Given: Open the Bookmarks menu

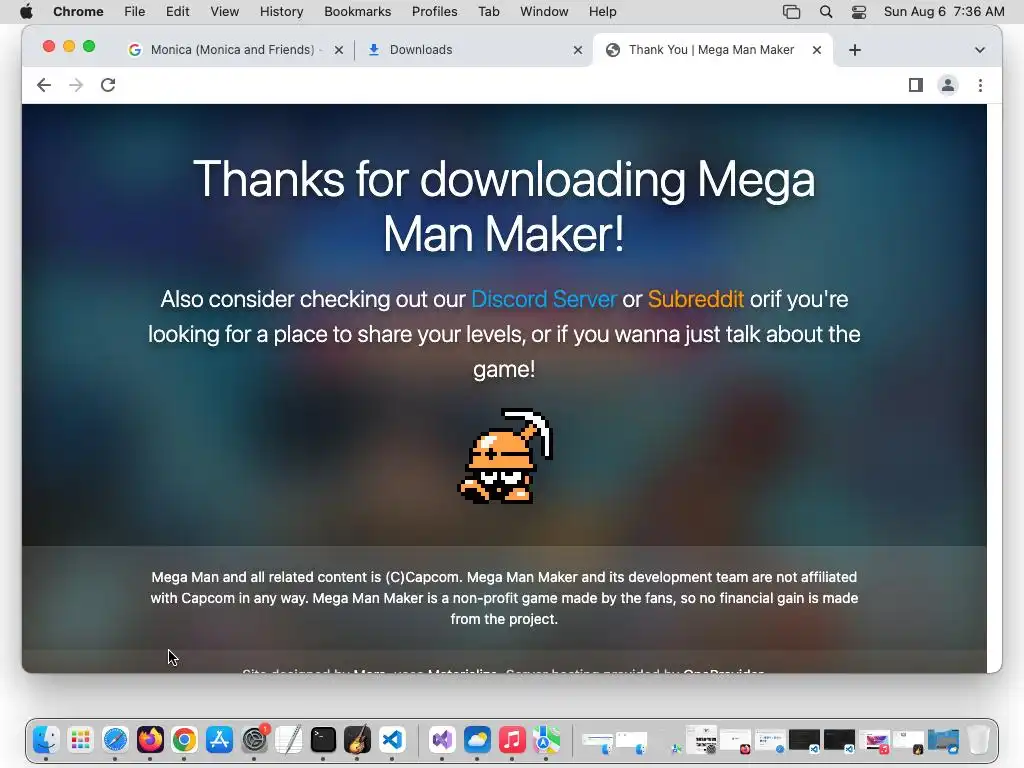Looking at the screenshot, I should click(x=357, y=12).
